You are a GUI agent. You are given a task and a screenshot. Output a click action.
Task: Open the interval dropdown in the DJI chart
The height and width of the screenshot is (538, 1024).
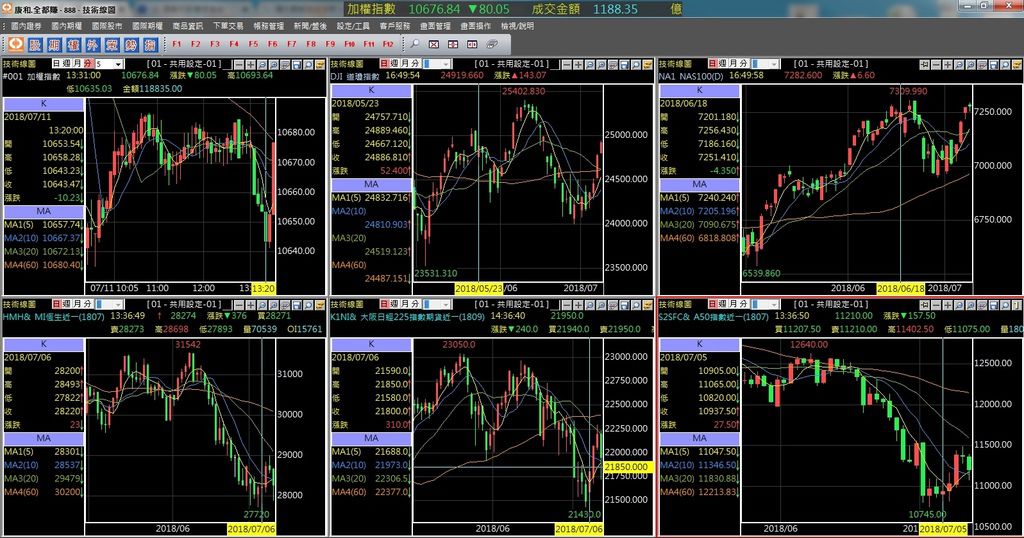[446, 64]
